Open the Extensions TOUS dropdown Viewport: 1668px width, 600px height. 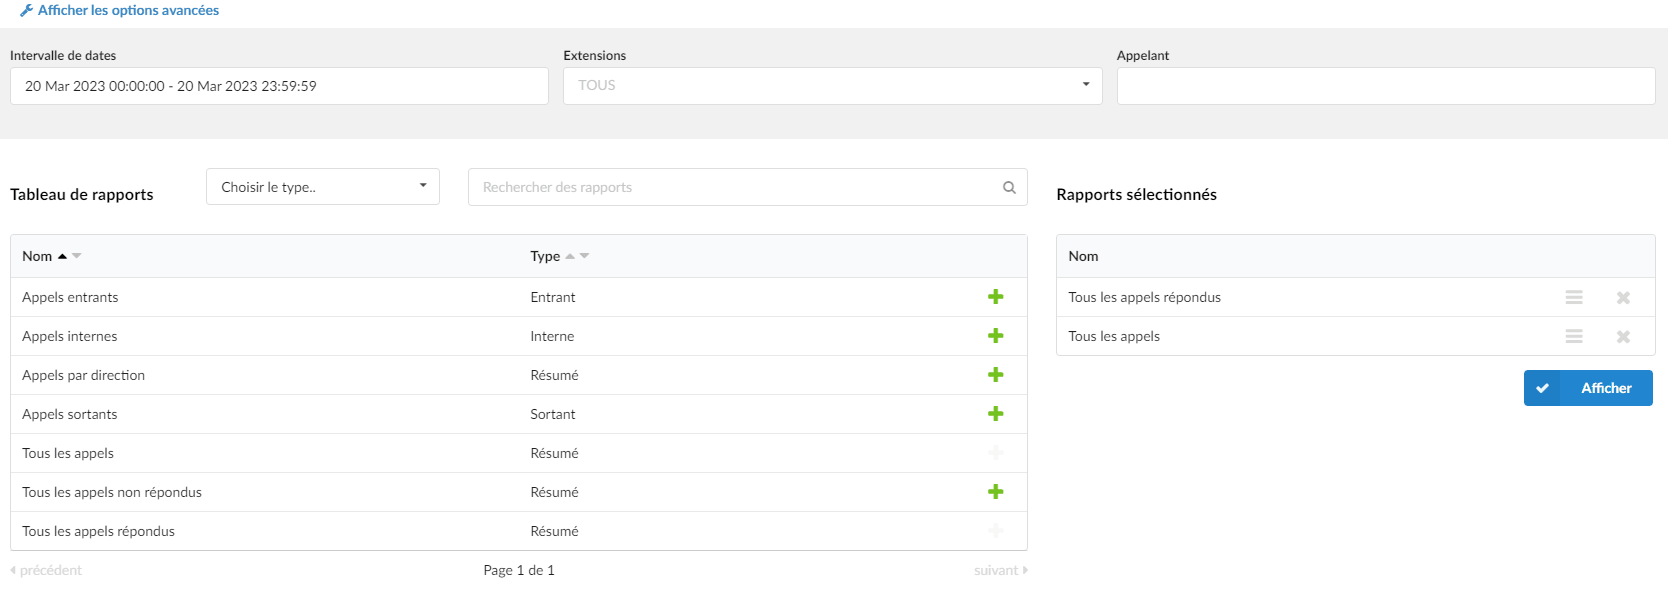point(832,86)
